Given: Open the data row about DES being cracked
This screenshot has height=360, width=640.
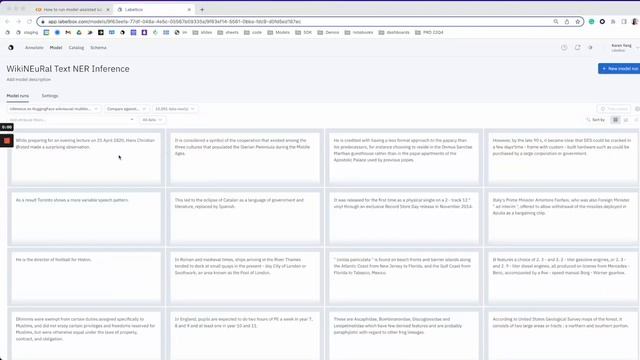Looking at the screenshot, I should point(563,158).
